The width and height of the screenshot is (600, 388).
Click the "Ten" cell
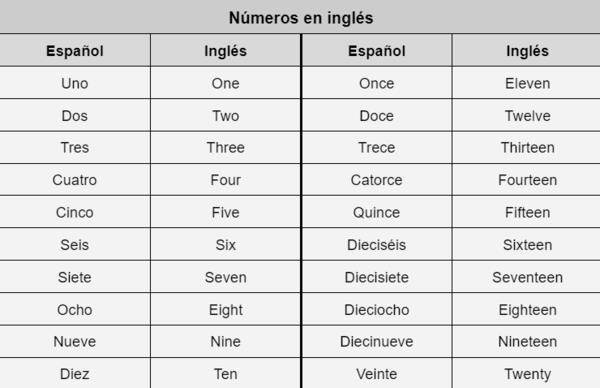coord(225,374)
